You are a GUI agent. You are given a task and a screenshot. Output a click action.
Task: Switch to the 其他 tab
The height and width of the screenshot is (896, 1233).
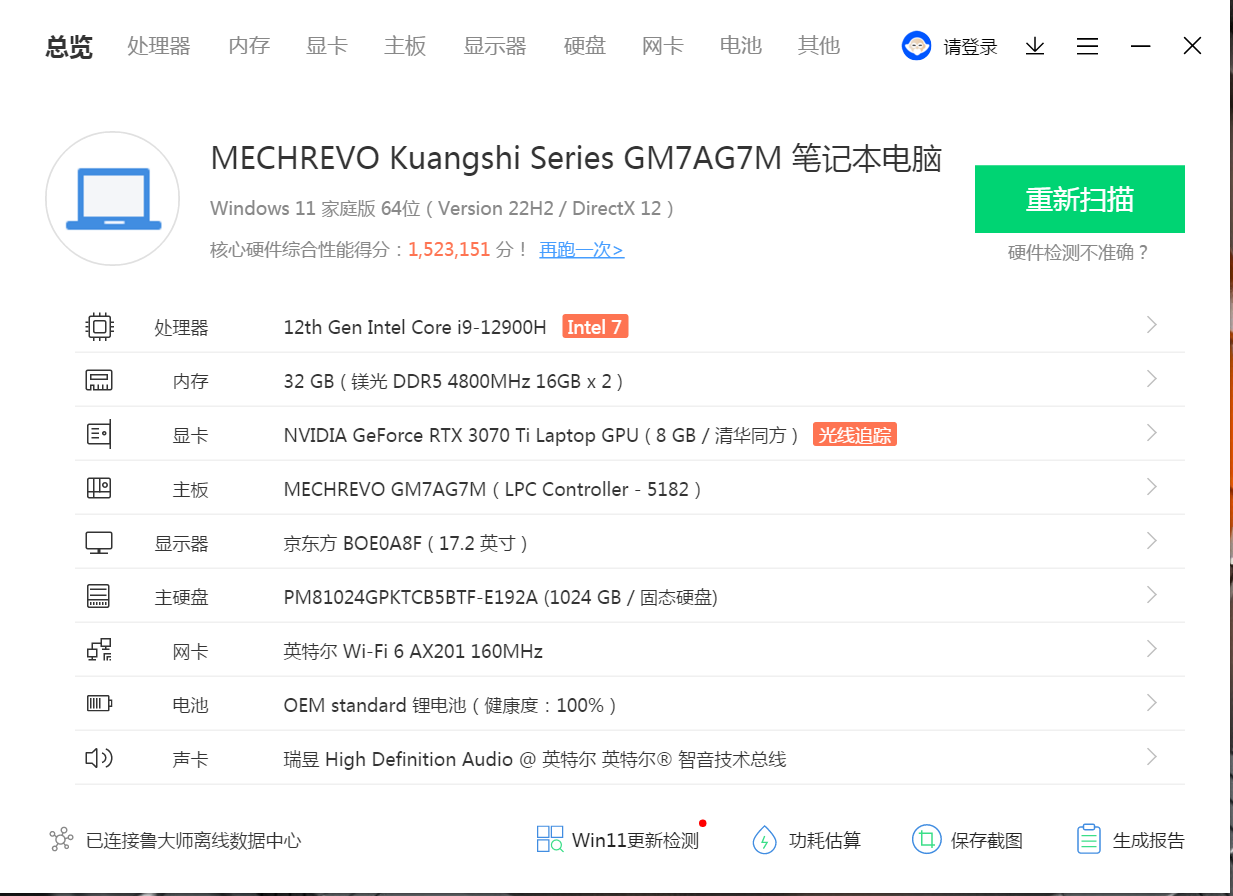(x=819, y=46)
